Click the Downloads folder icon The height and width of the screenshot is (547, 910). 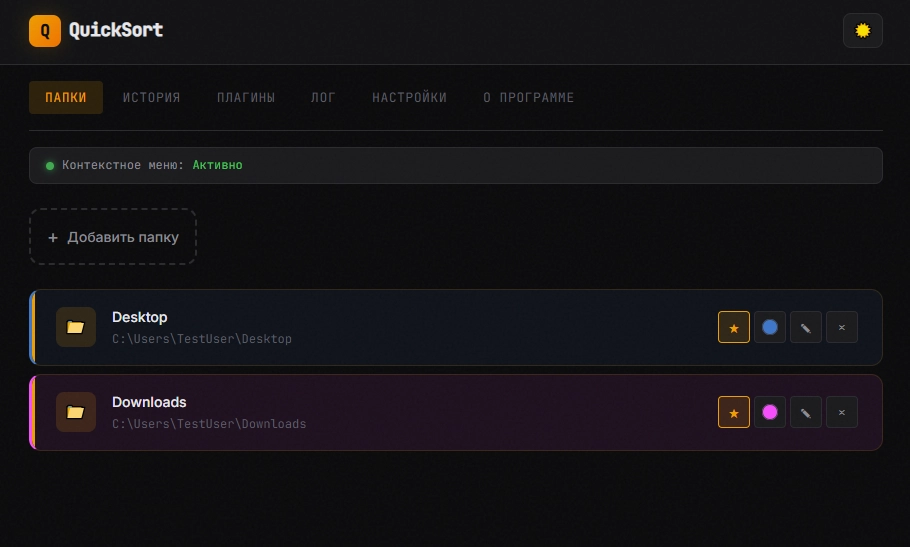[75, 412]
